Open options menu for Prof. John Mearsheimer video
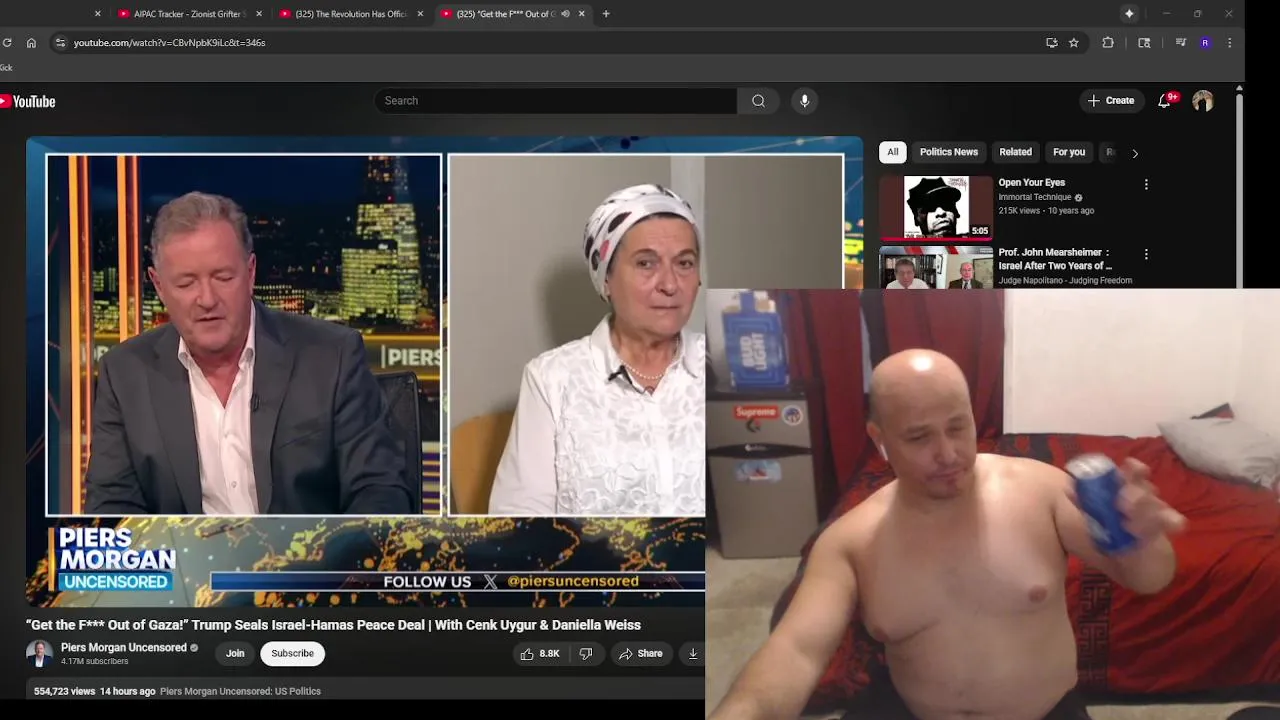Viewport: 1280px width, 720px height. click(x=1146, y=255)
